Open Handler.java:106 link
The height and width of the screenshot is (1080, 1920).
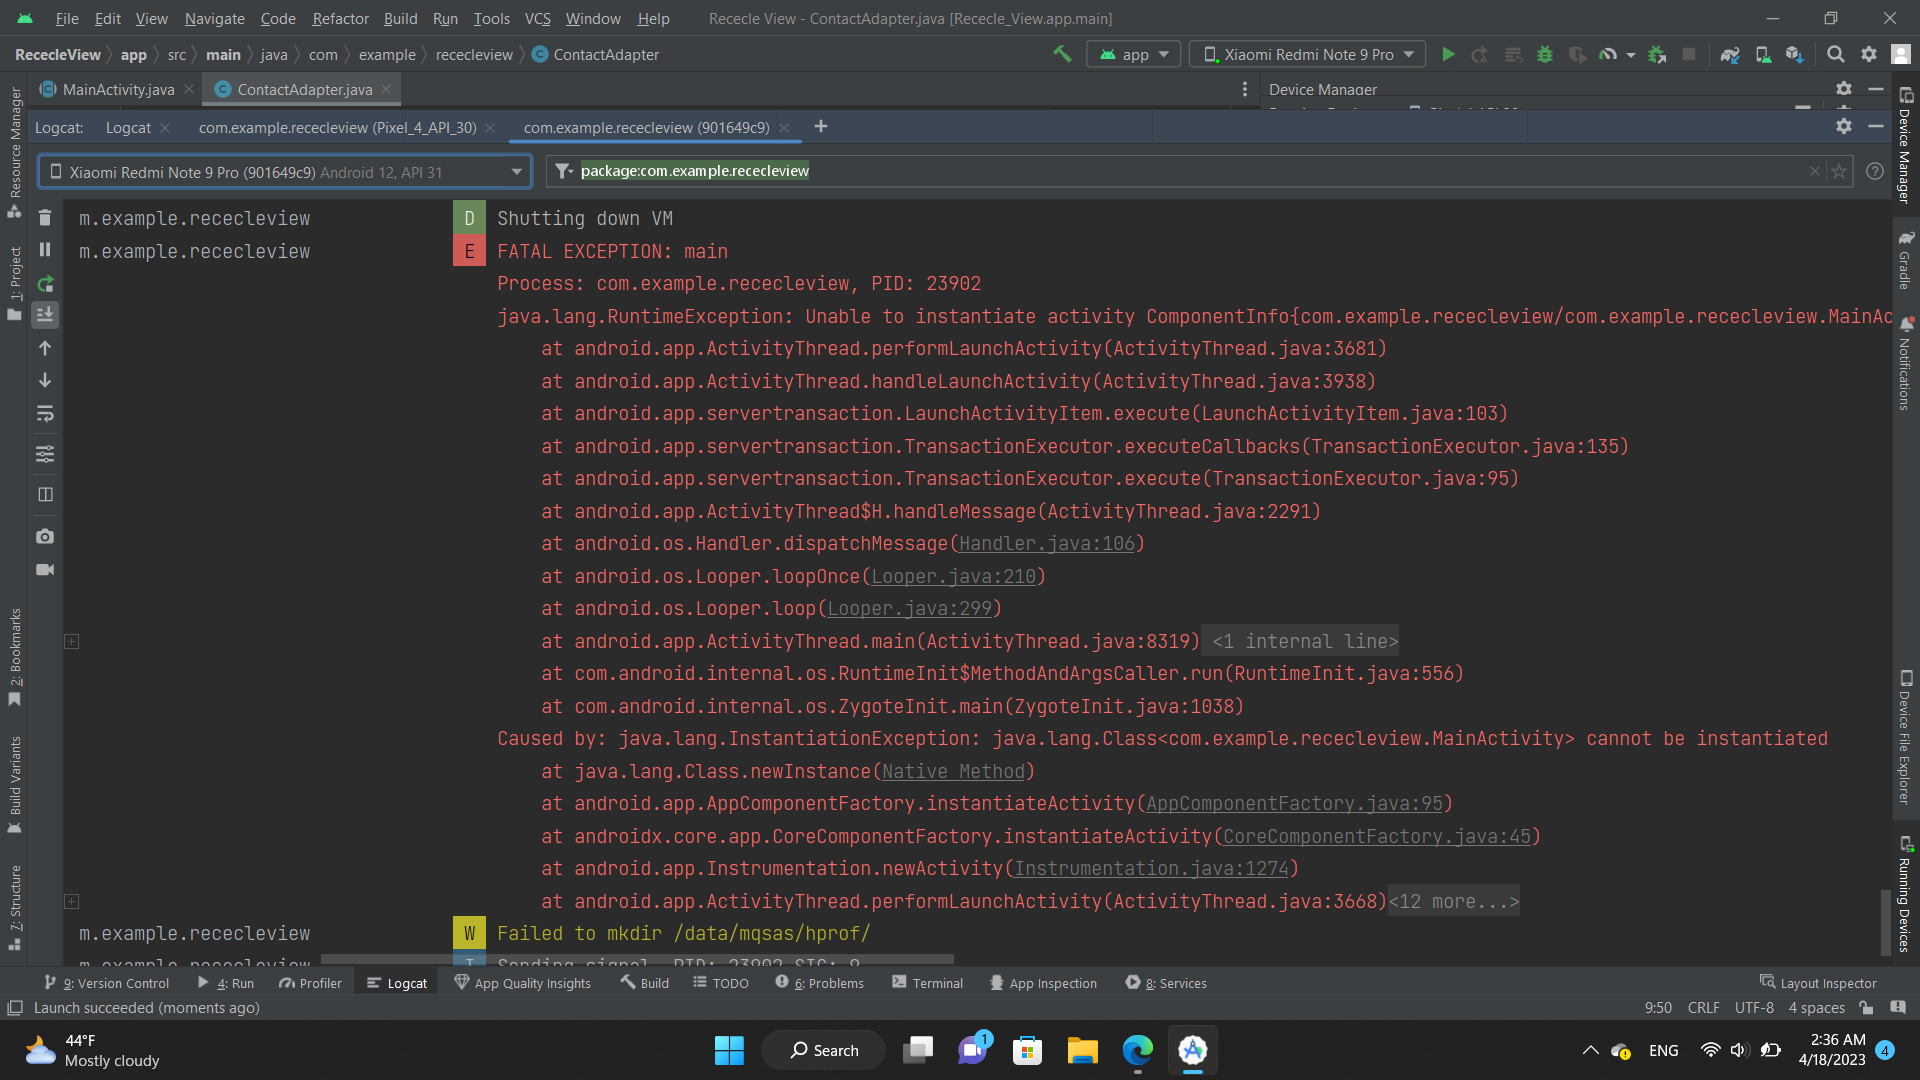[1047, 543]
